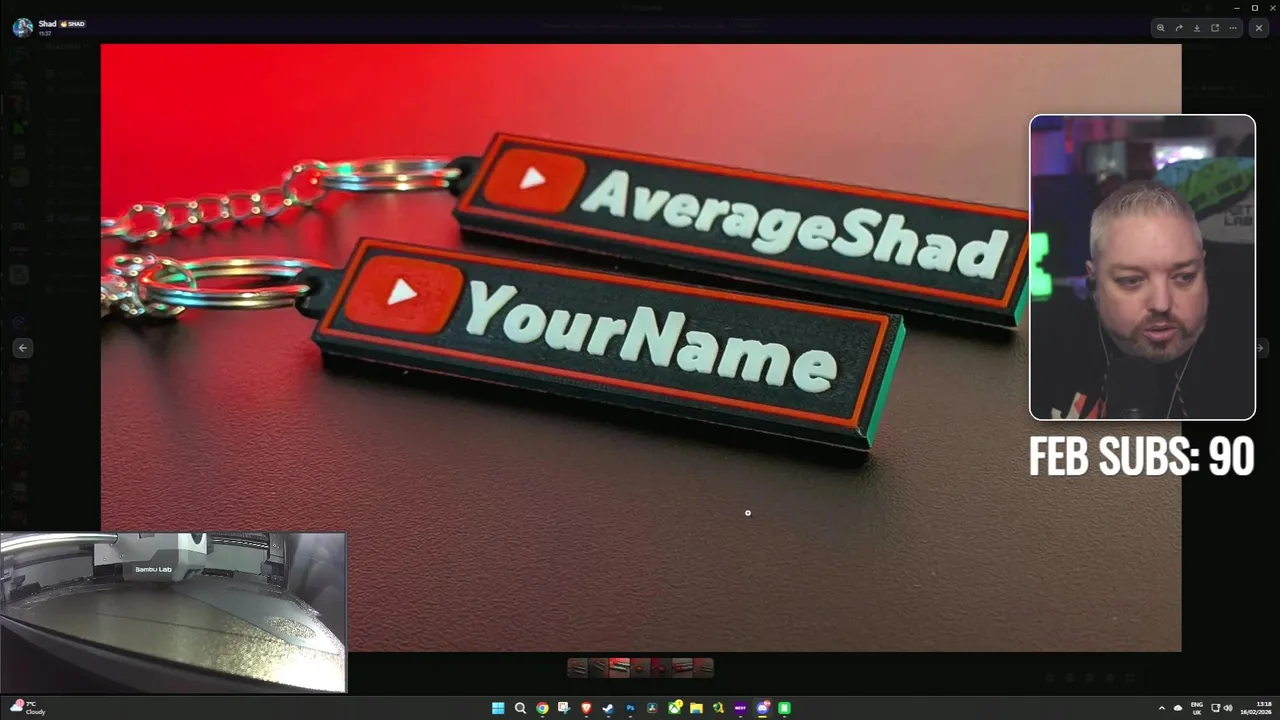Show hidden tray icons chevron
1280x720 pixels.
coord(1162,708)
